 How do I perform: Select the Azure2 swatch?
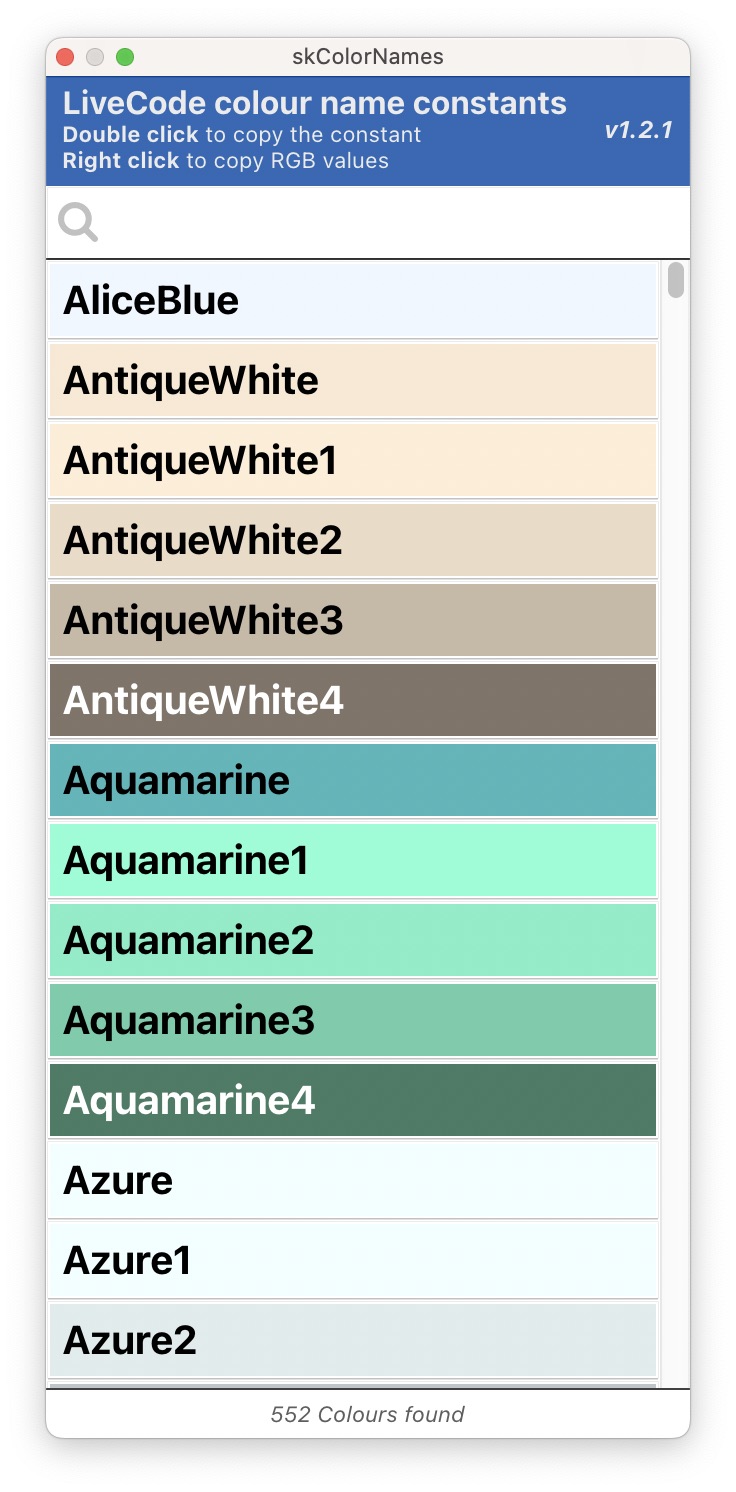pos(353,1340)
